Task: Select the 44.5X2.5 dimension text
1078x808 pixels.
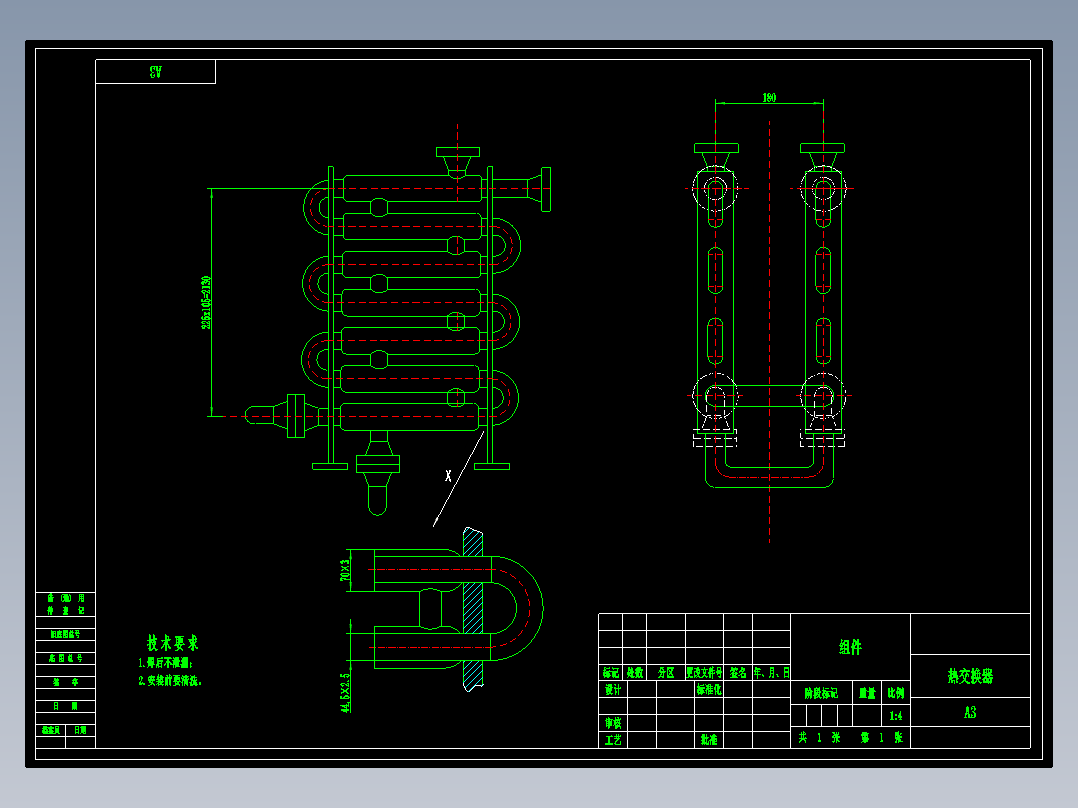Action: click(345, 692)
